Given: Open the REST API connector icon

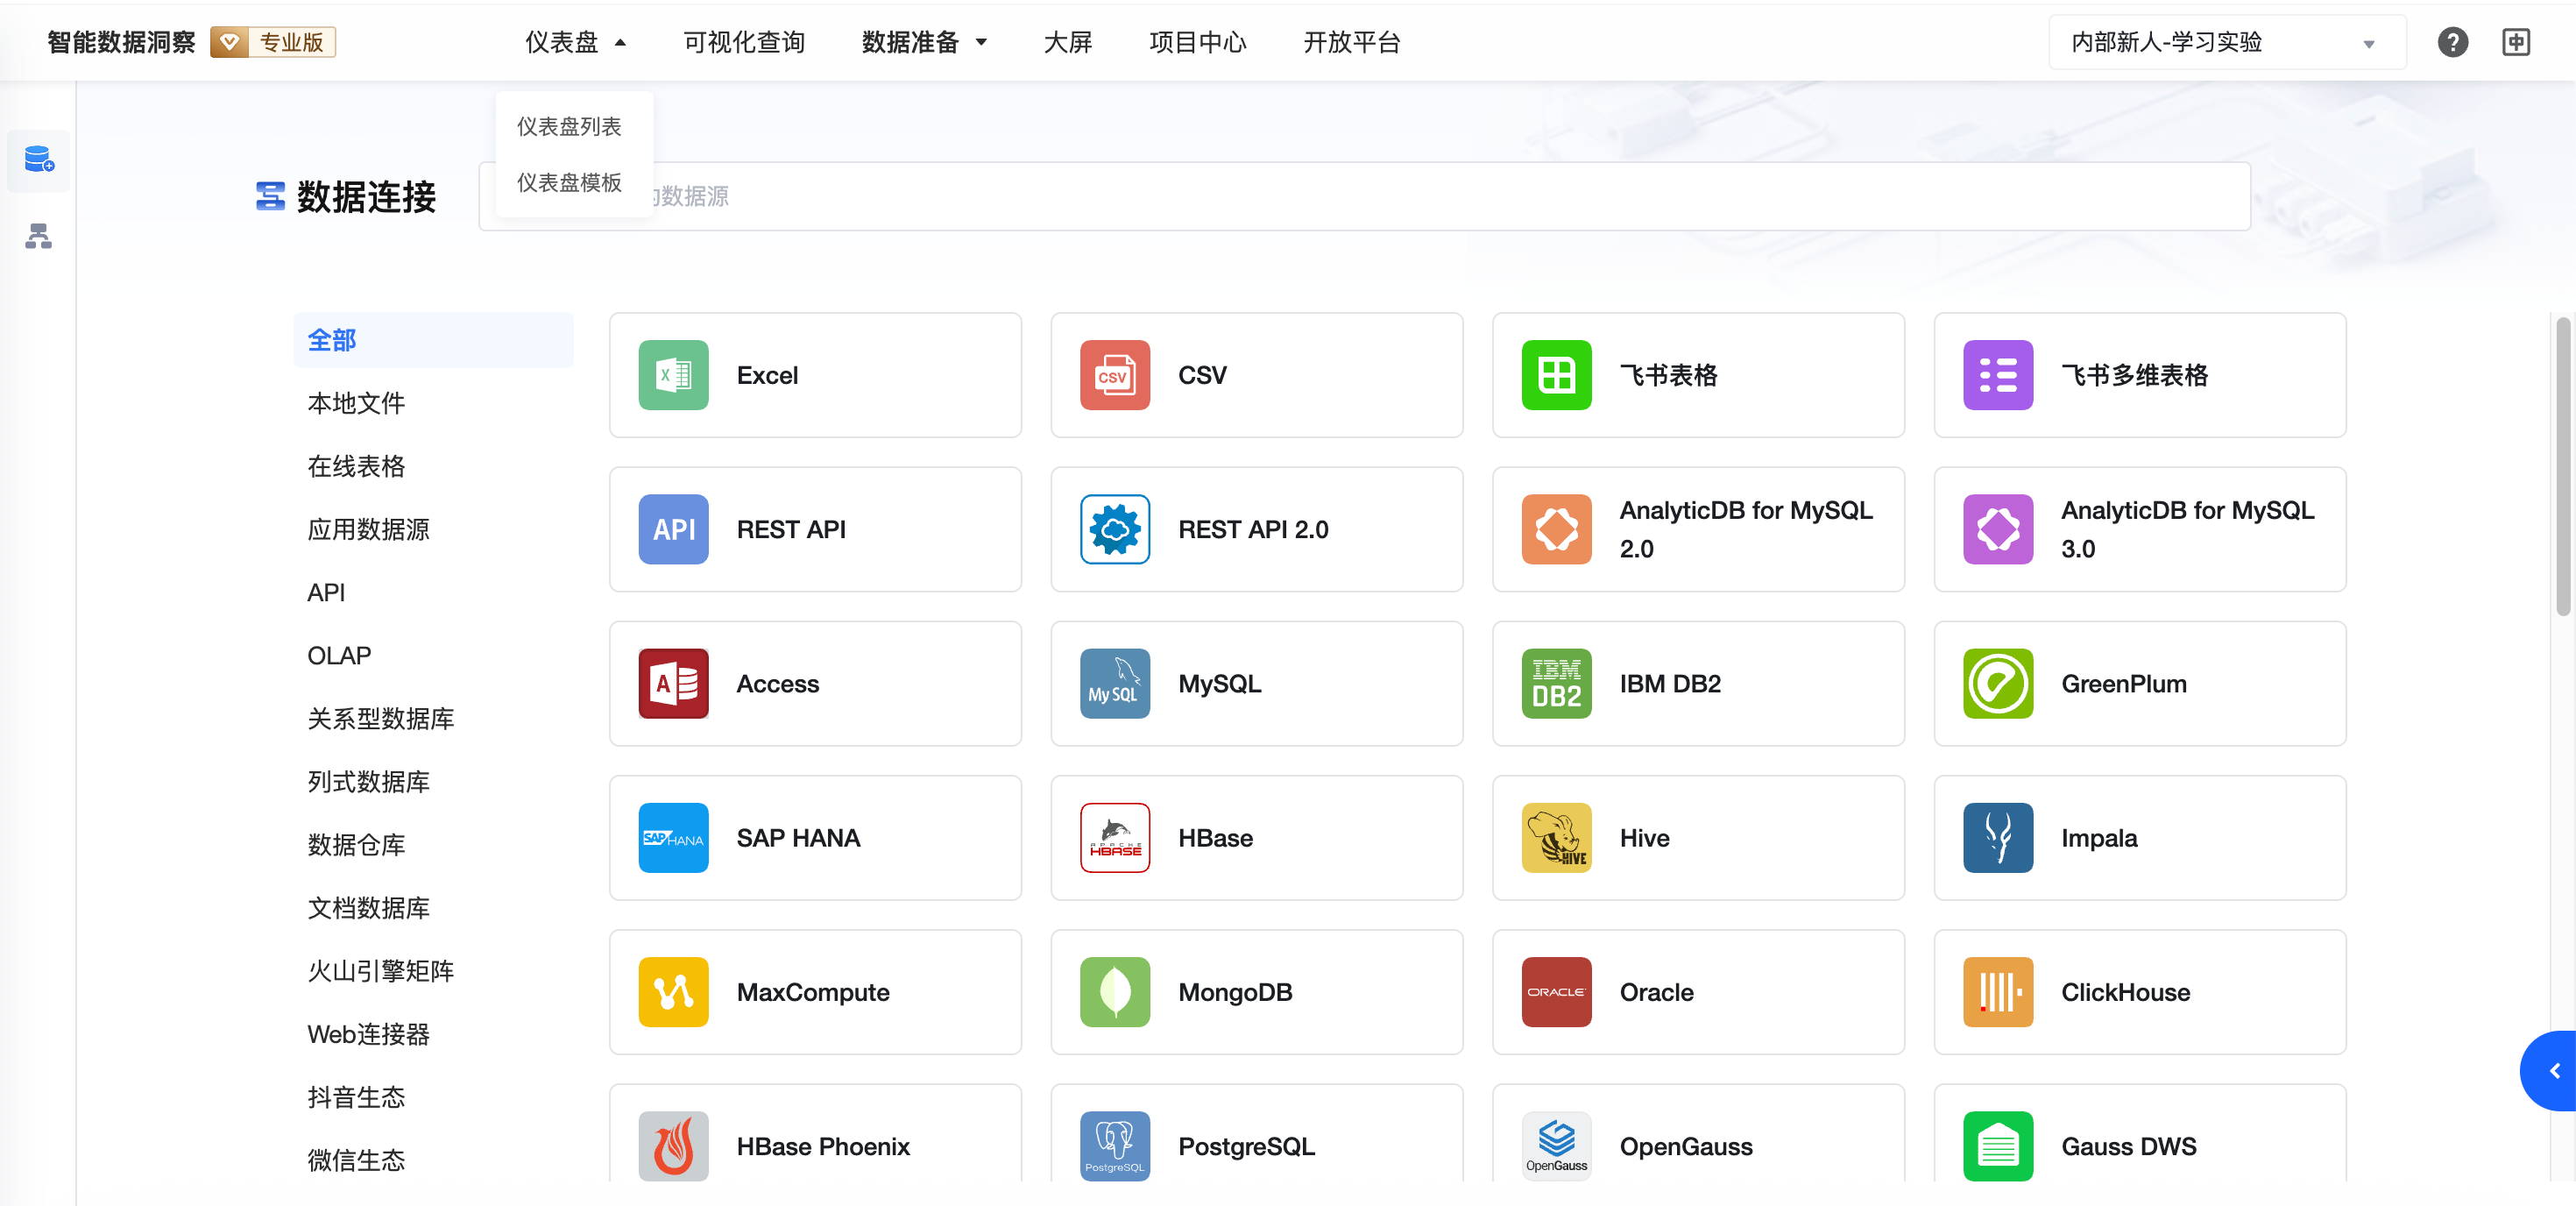Looking at the screenshot, I should tap(673, 529).
